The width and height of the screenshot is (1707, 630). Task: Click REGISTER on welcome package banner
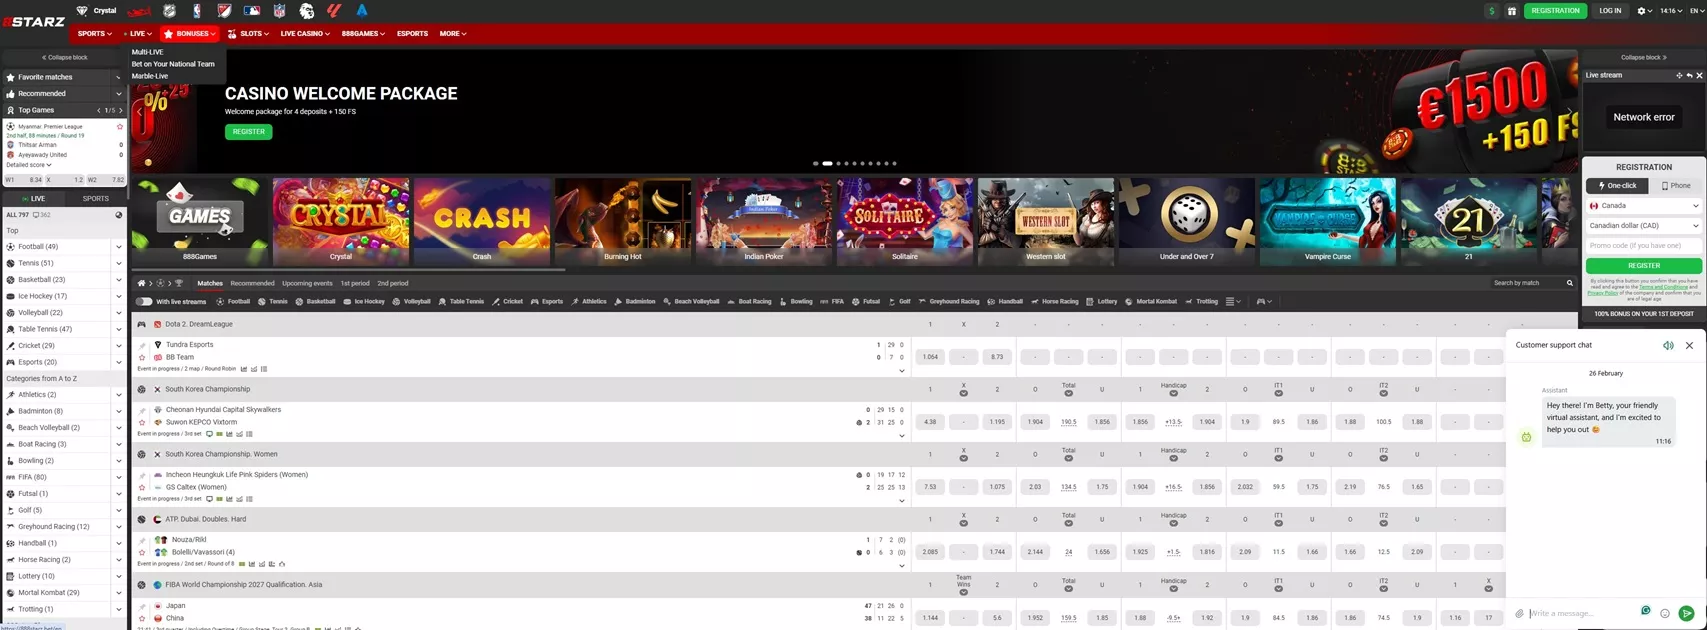[x=249, y=131]
